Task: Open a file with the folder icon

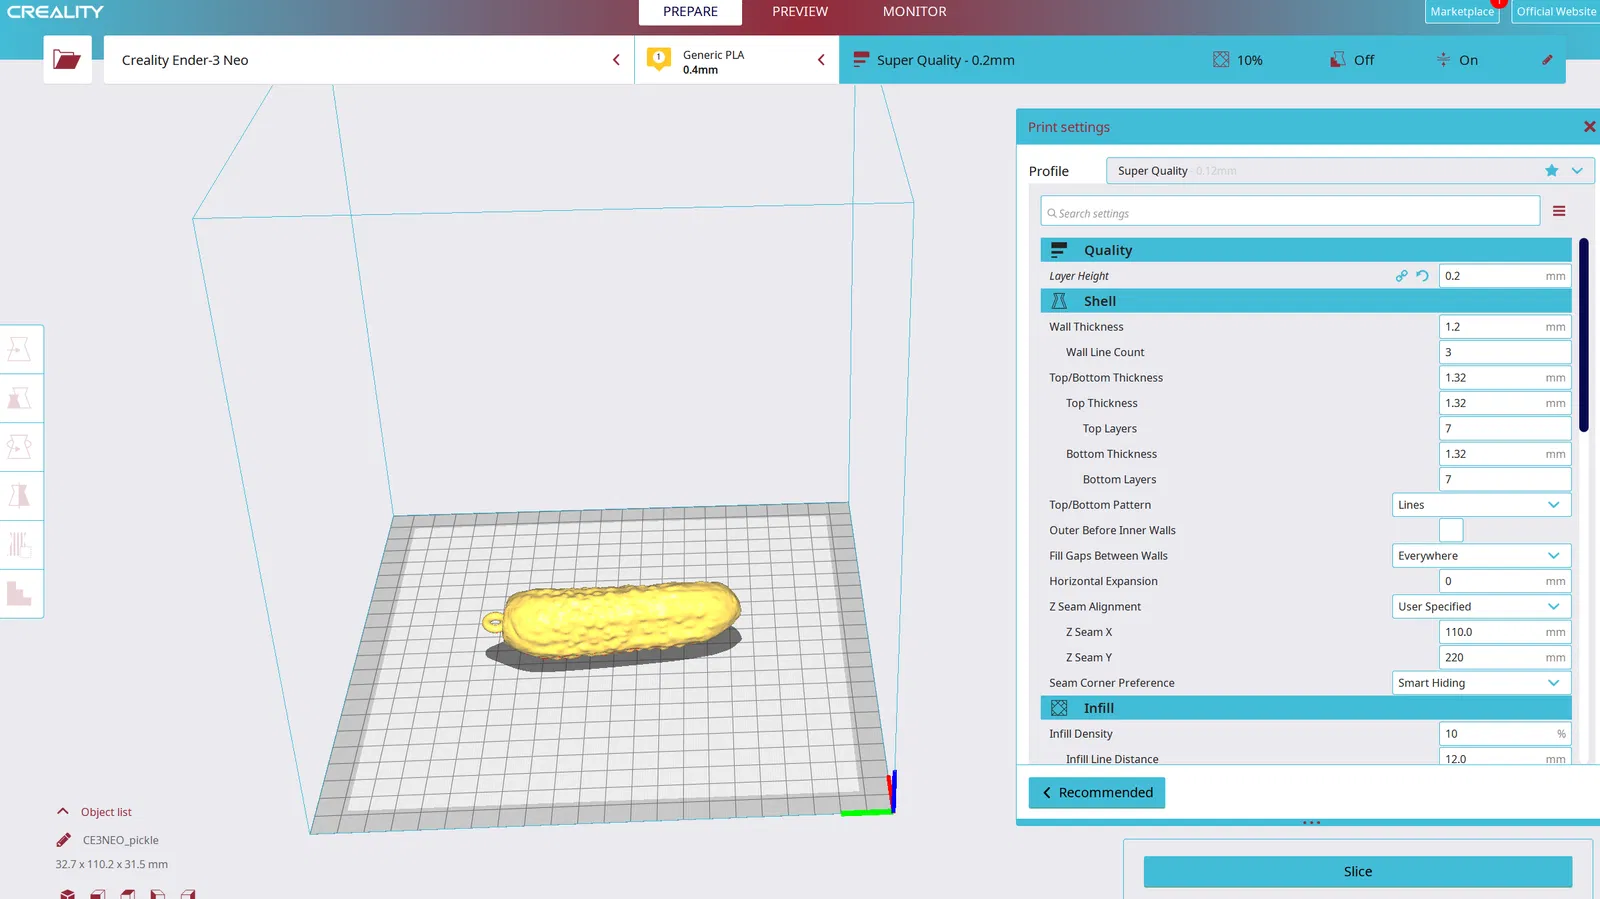Action: click(x=67, y=60)
